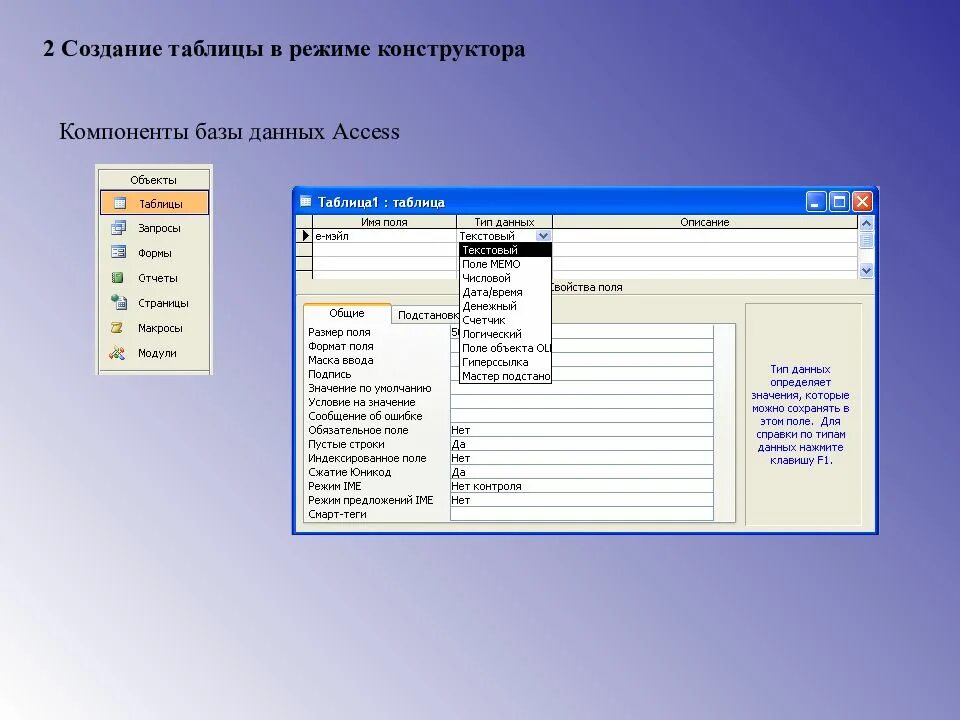
Task: Click the Reports (Отчеты) icon
Action: click(x=118, y=277)
